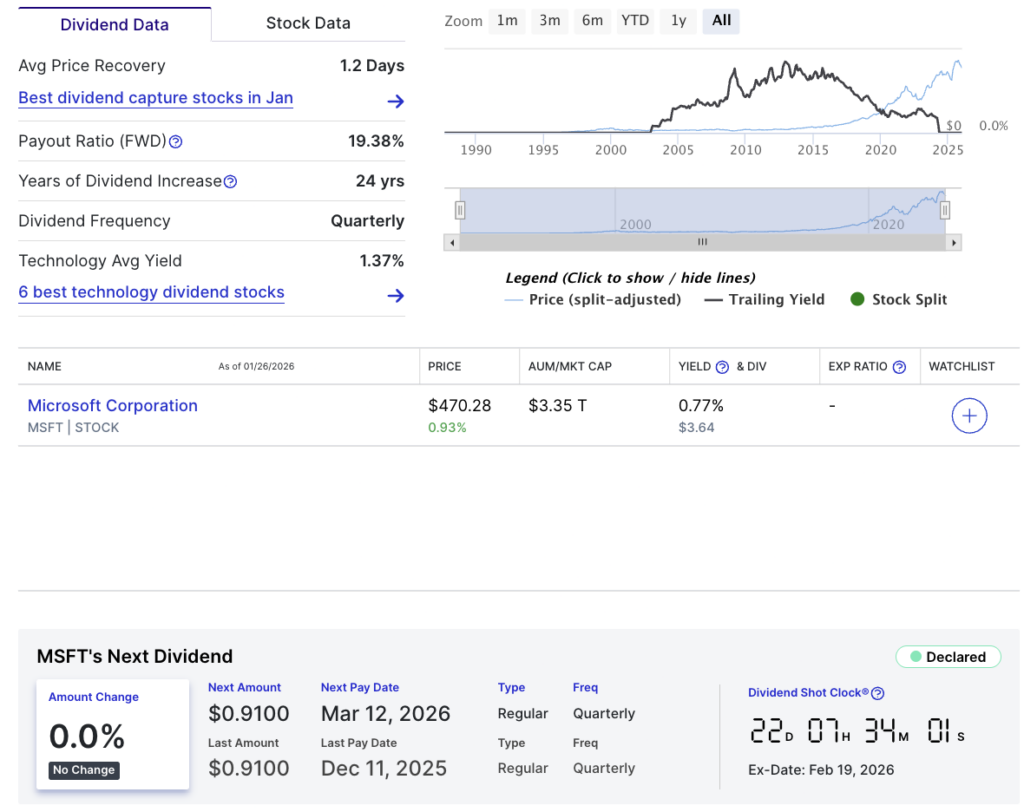Click the Exp Ratio help icon
The width and height of the screenshot is (1024, 812).
pos(899,367)
